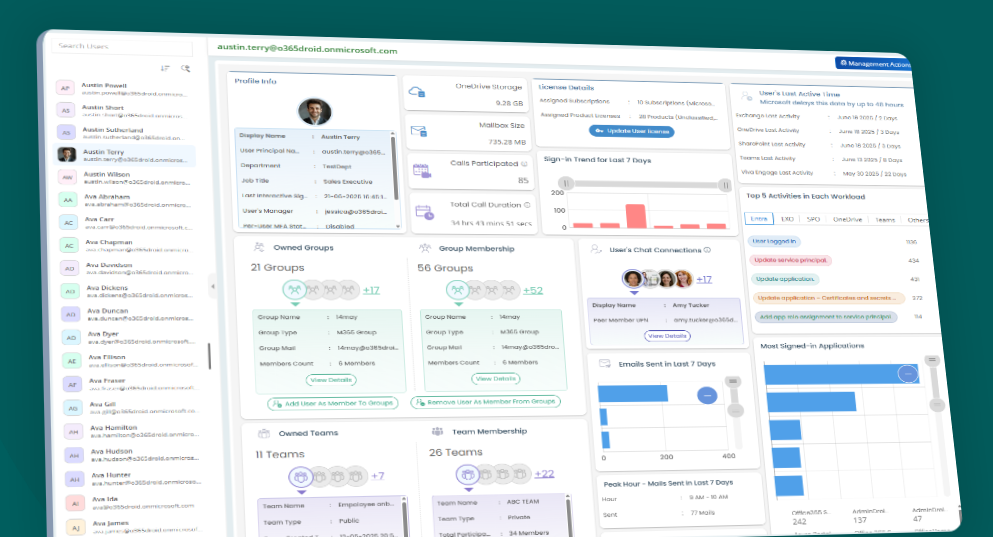Switch to the OneDrive workload tab
Image resolution: width=993 pixels, height=537 pixels.
click(x=847, y=219)
